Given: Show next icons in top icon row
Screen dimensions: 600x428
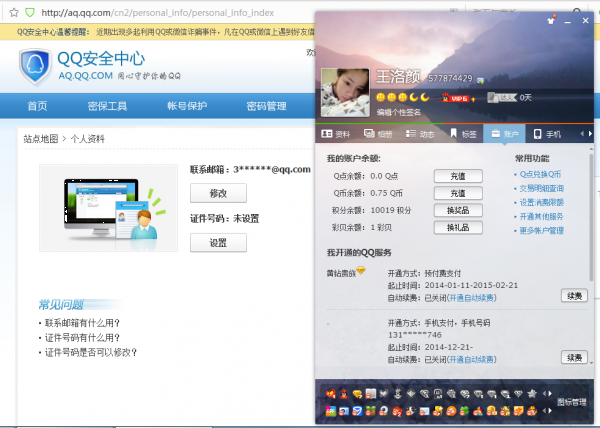Looking at the screenshot, I should coord(550,394).
